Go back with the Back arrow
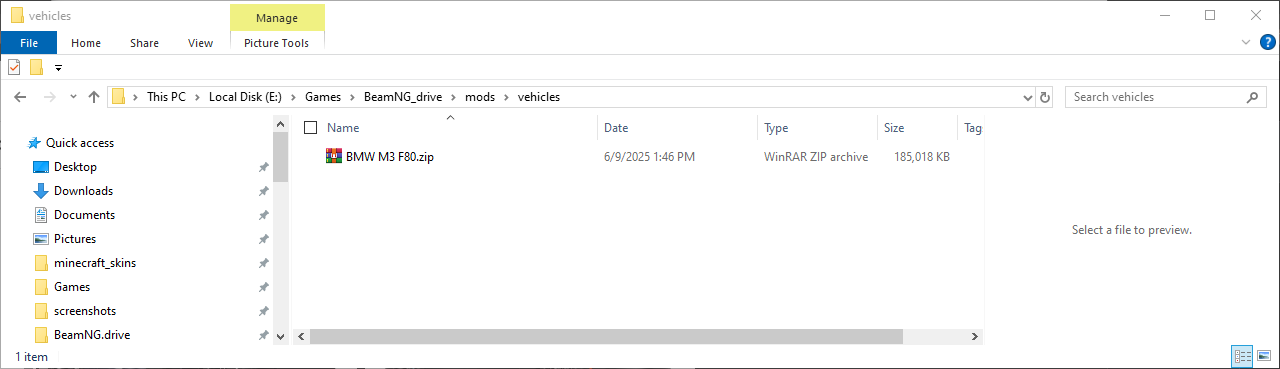 coord(20,97)
